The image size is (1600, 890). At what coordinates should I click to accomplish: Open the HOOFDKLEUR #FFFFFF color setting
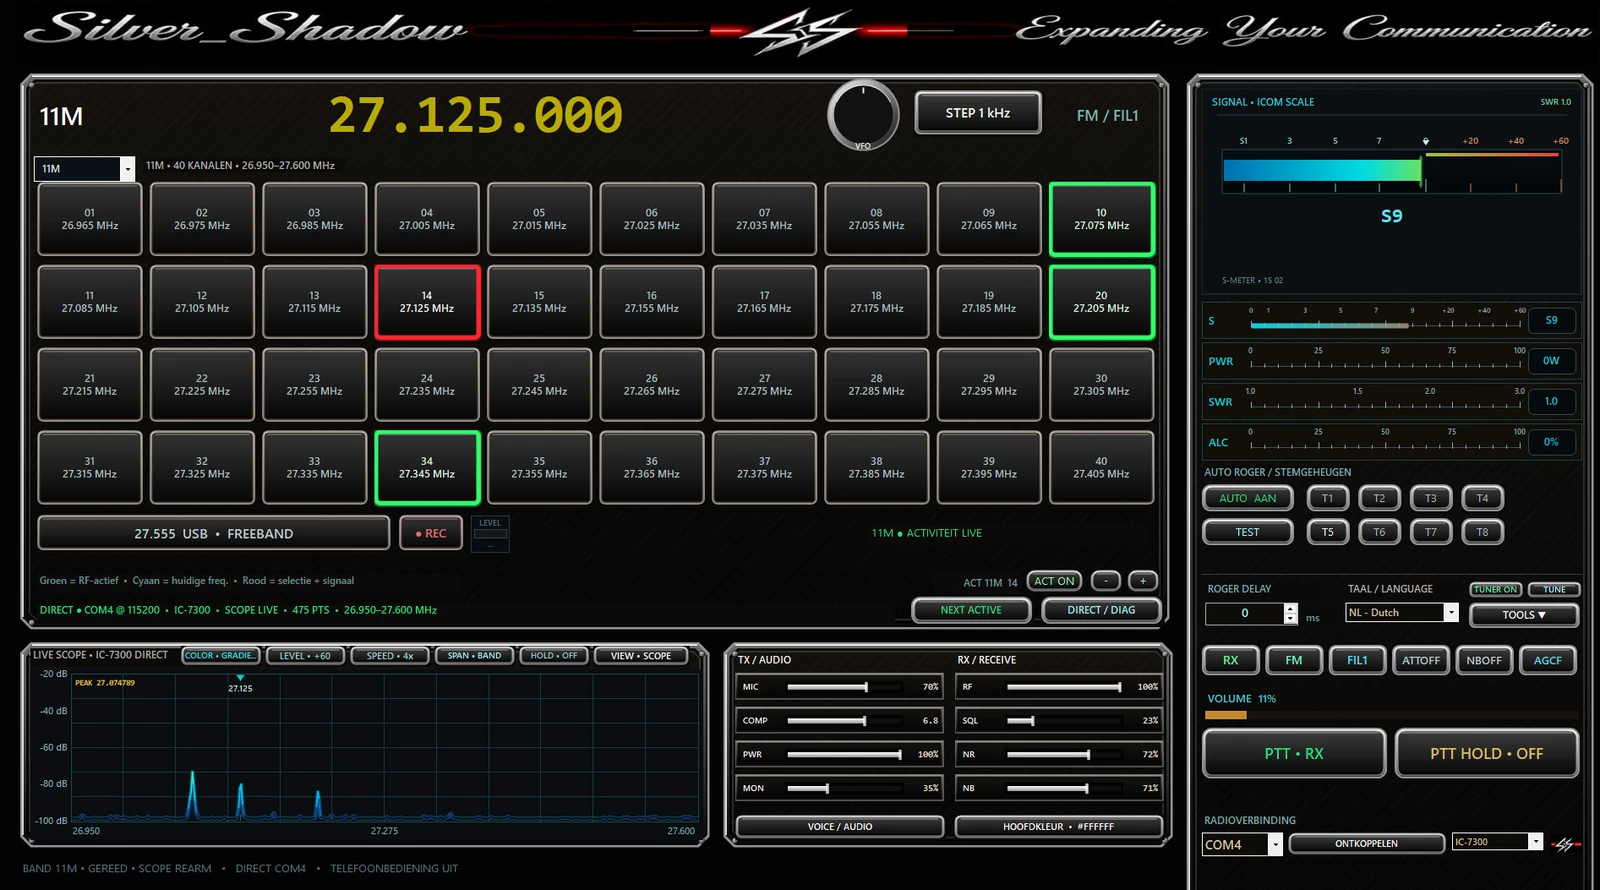(x=1058, y=827)
